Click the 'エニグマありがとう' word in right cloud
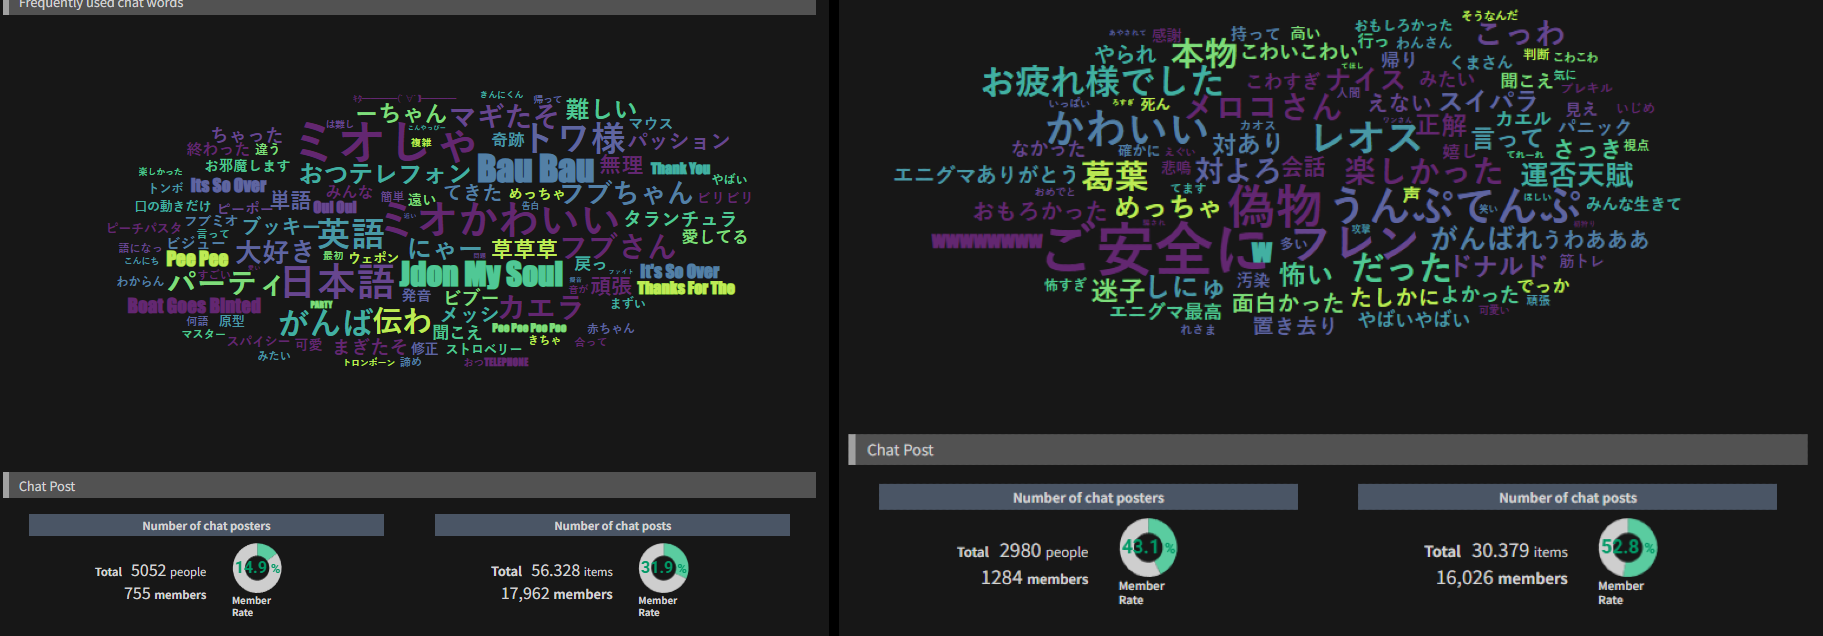The height and width of the screenshot is (636, 1823). click(985, 175)
